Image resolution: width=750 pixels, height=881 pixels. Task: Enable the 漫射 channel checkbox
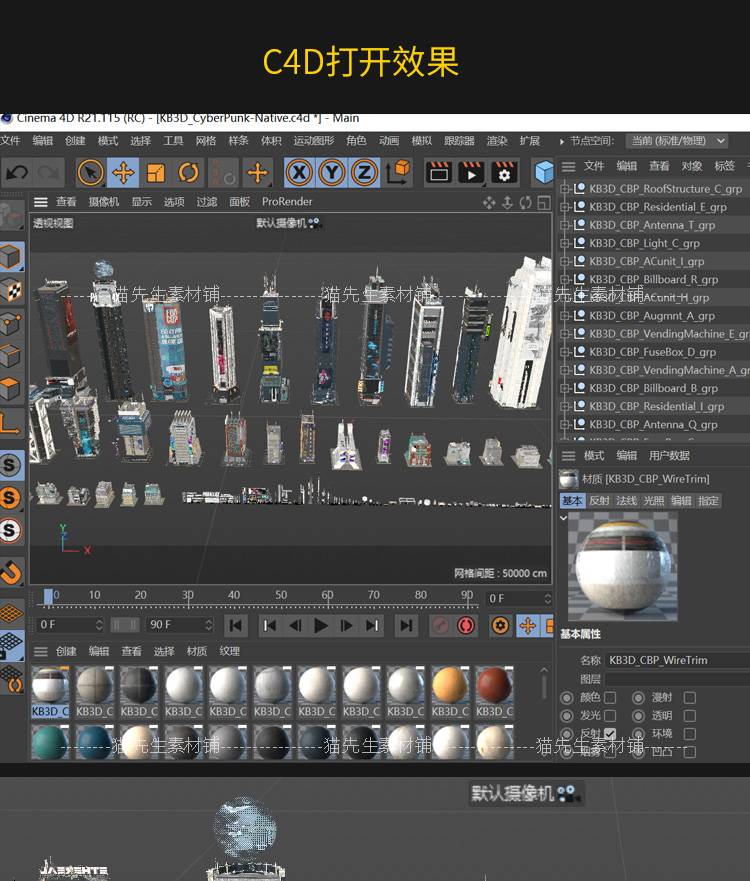click(x=690, y=697)
